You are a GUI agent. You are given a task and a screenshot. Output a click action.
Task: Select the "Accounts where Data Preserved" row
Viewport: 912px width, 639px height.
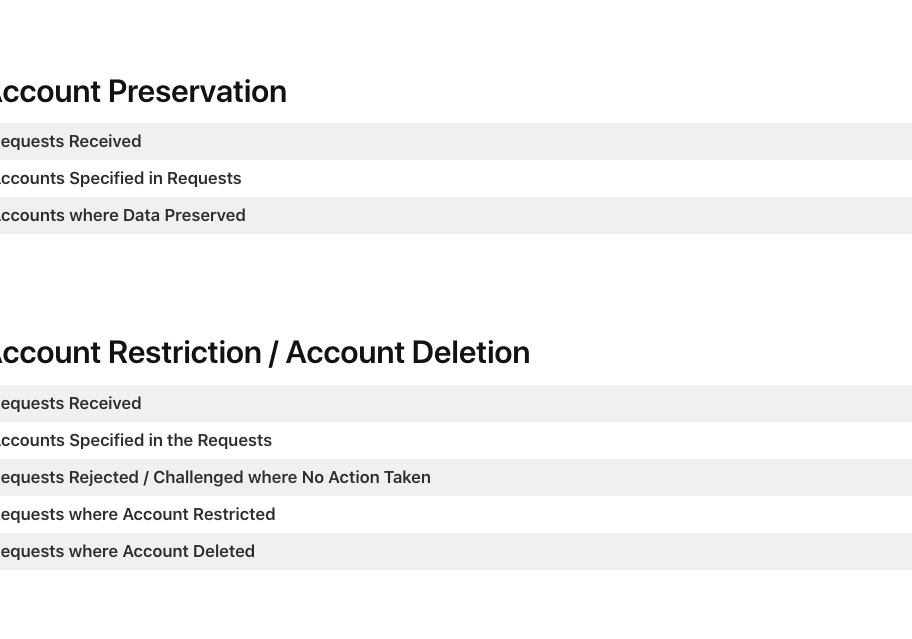(x=120, y=216)
